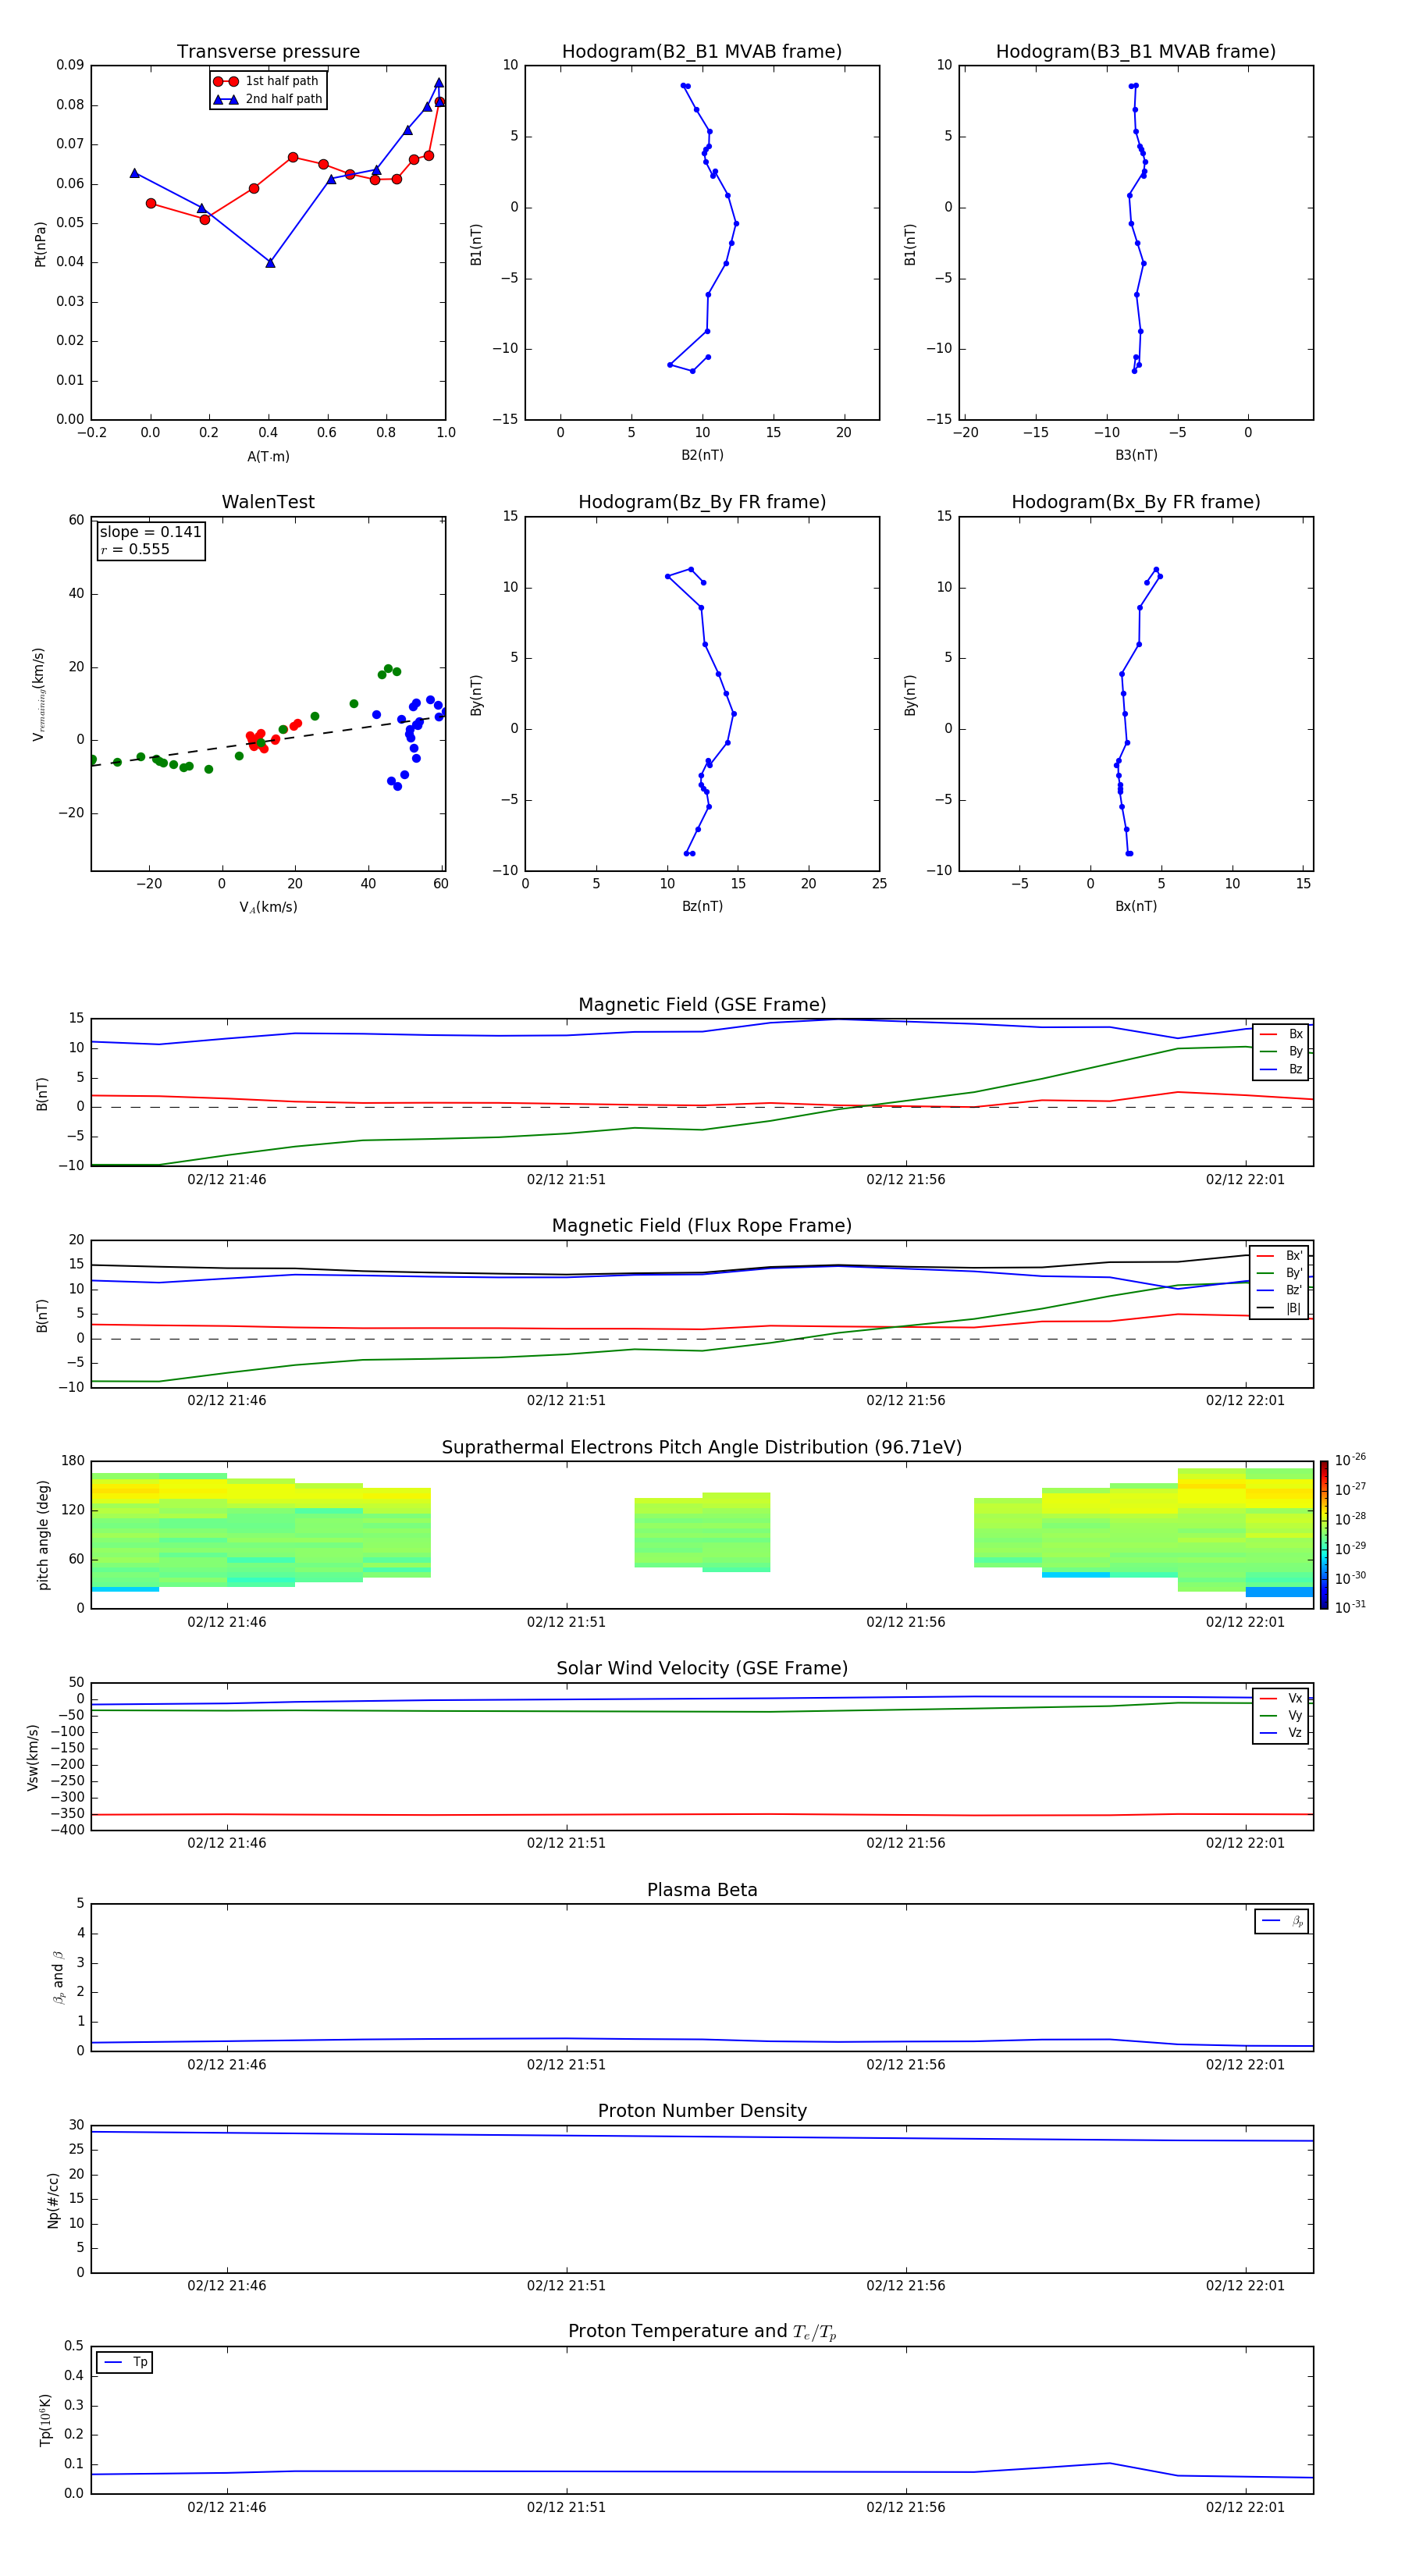Click the "Plasma Beta" plot title
The height and width of the screenshot is (2576, 1405).
(x=702, y=1891)
